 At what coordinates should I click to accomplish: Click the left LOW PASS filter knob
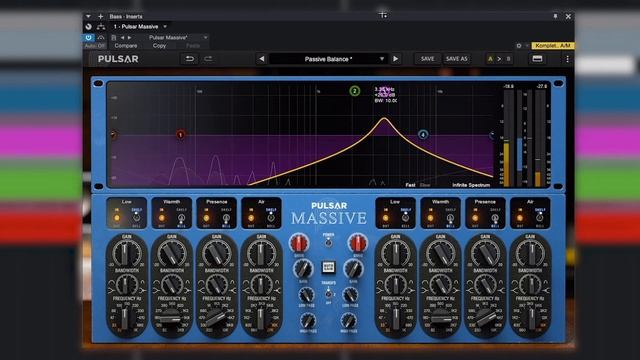(x=306, y=295)
